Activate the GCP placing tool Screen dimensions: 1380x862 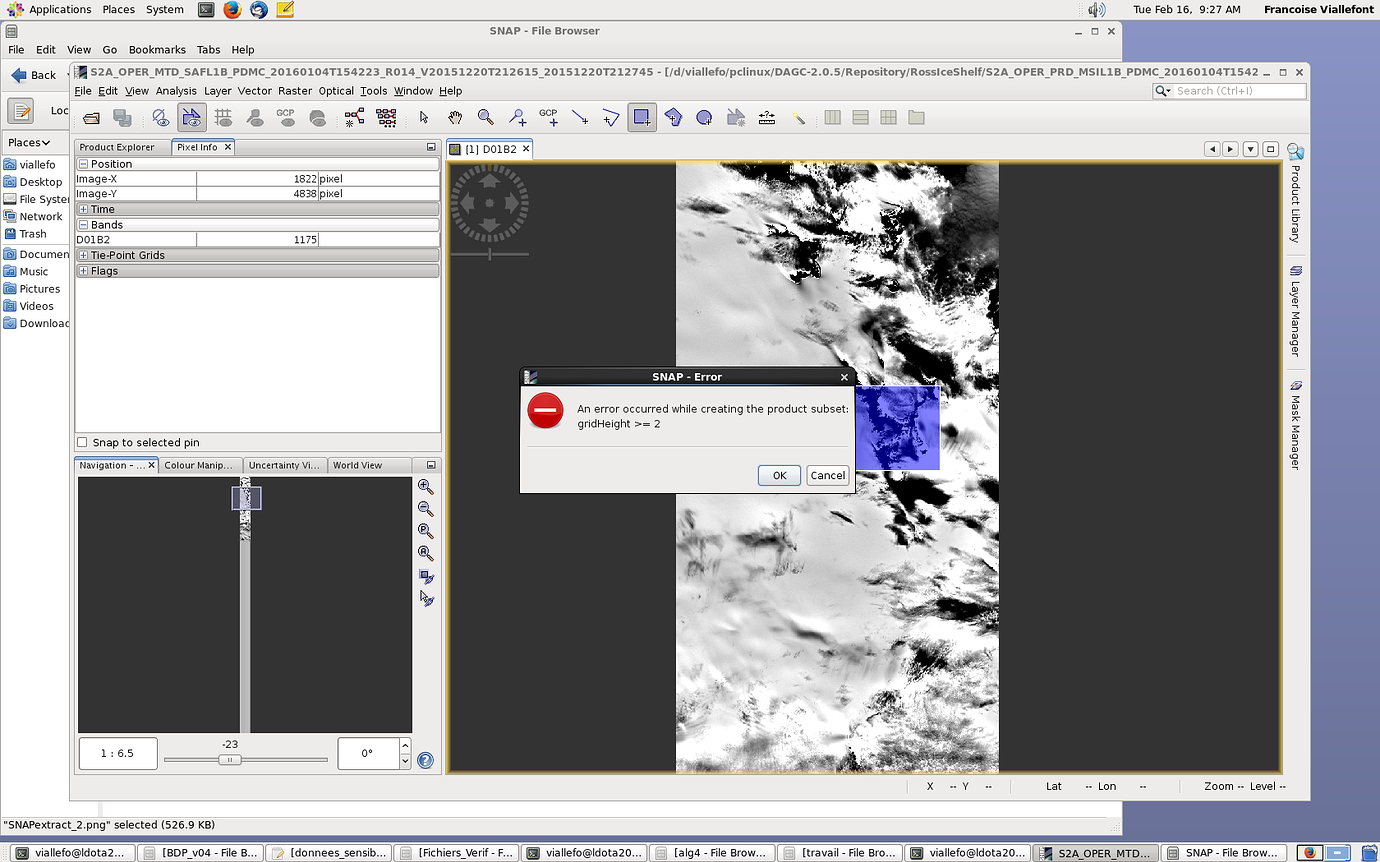click(x=548, y=117)
